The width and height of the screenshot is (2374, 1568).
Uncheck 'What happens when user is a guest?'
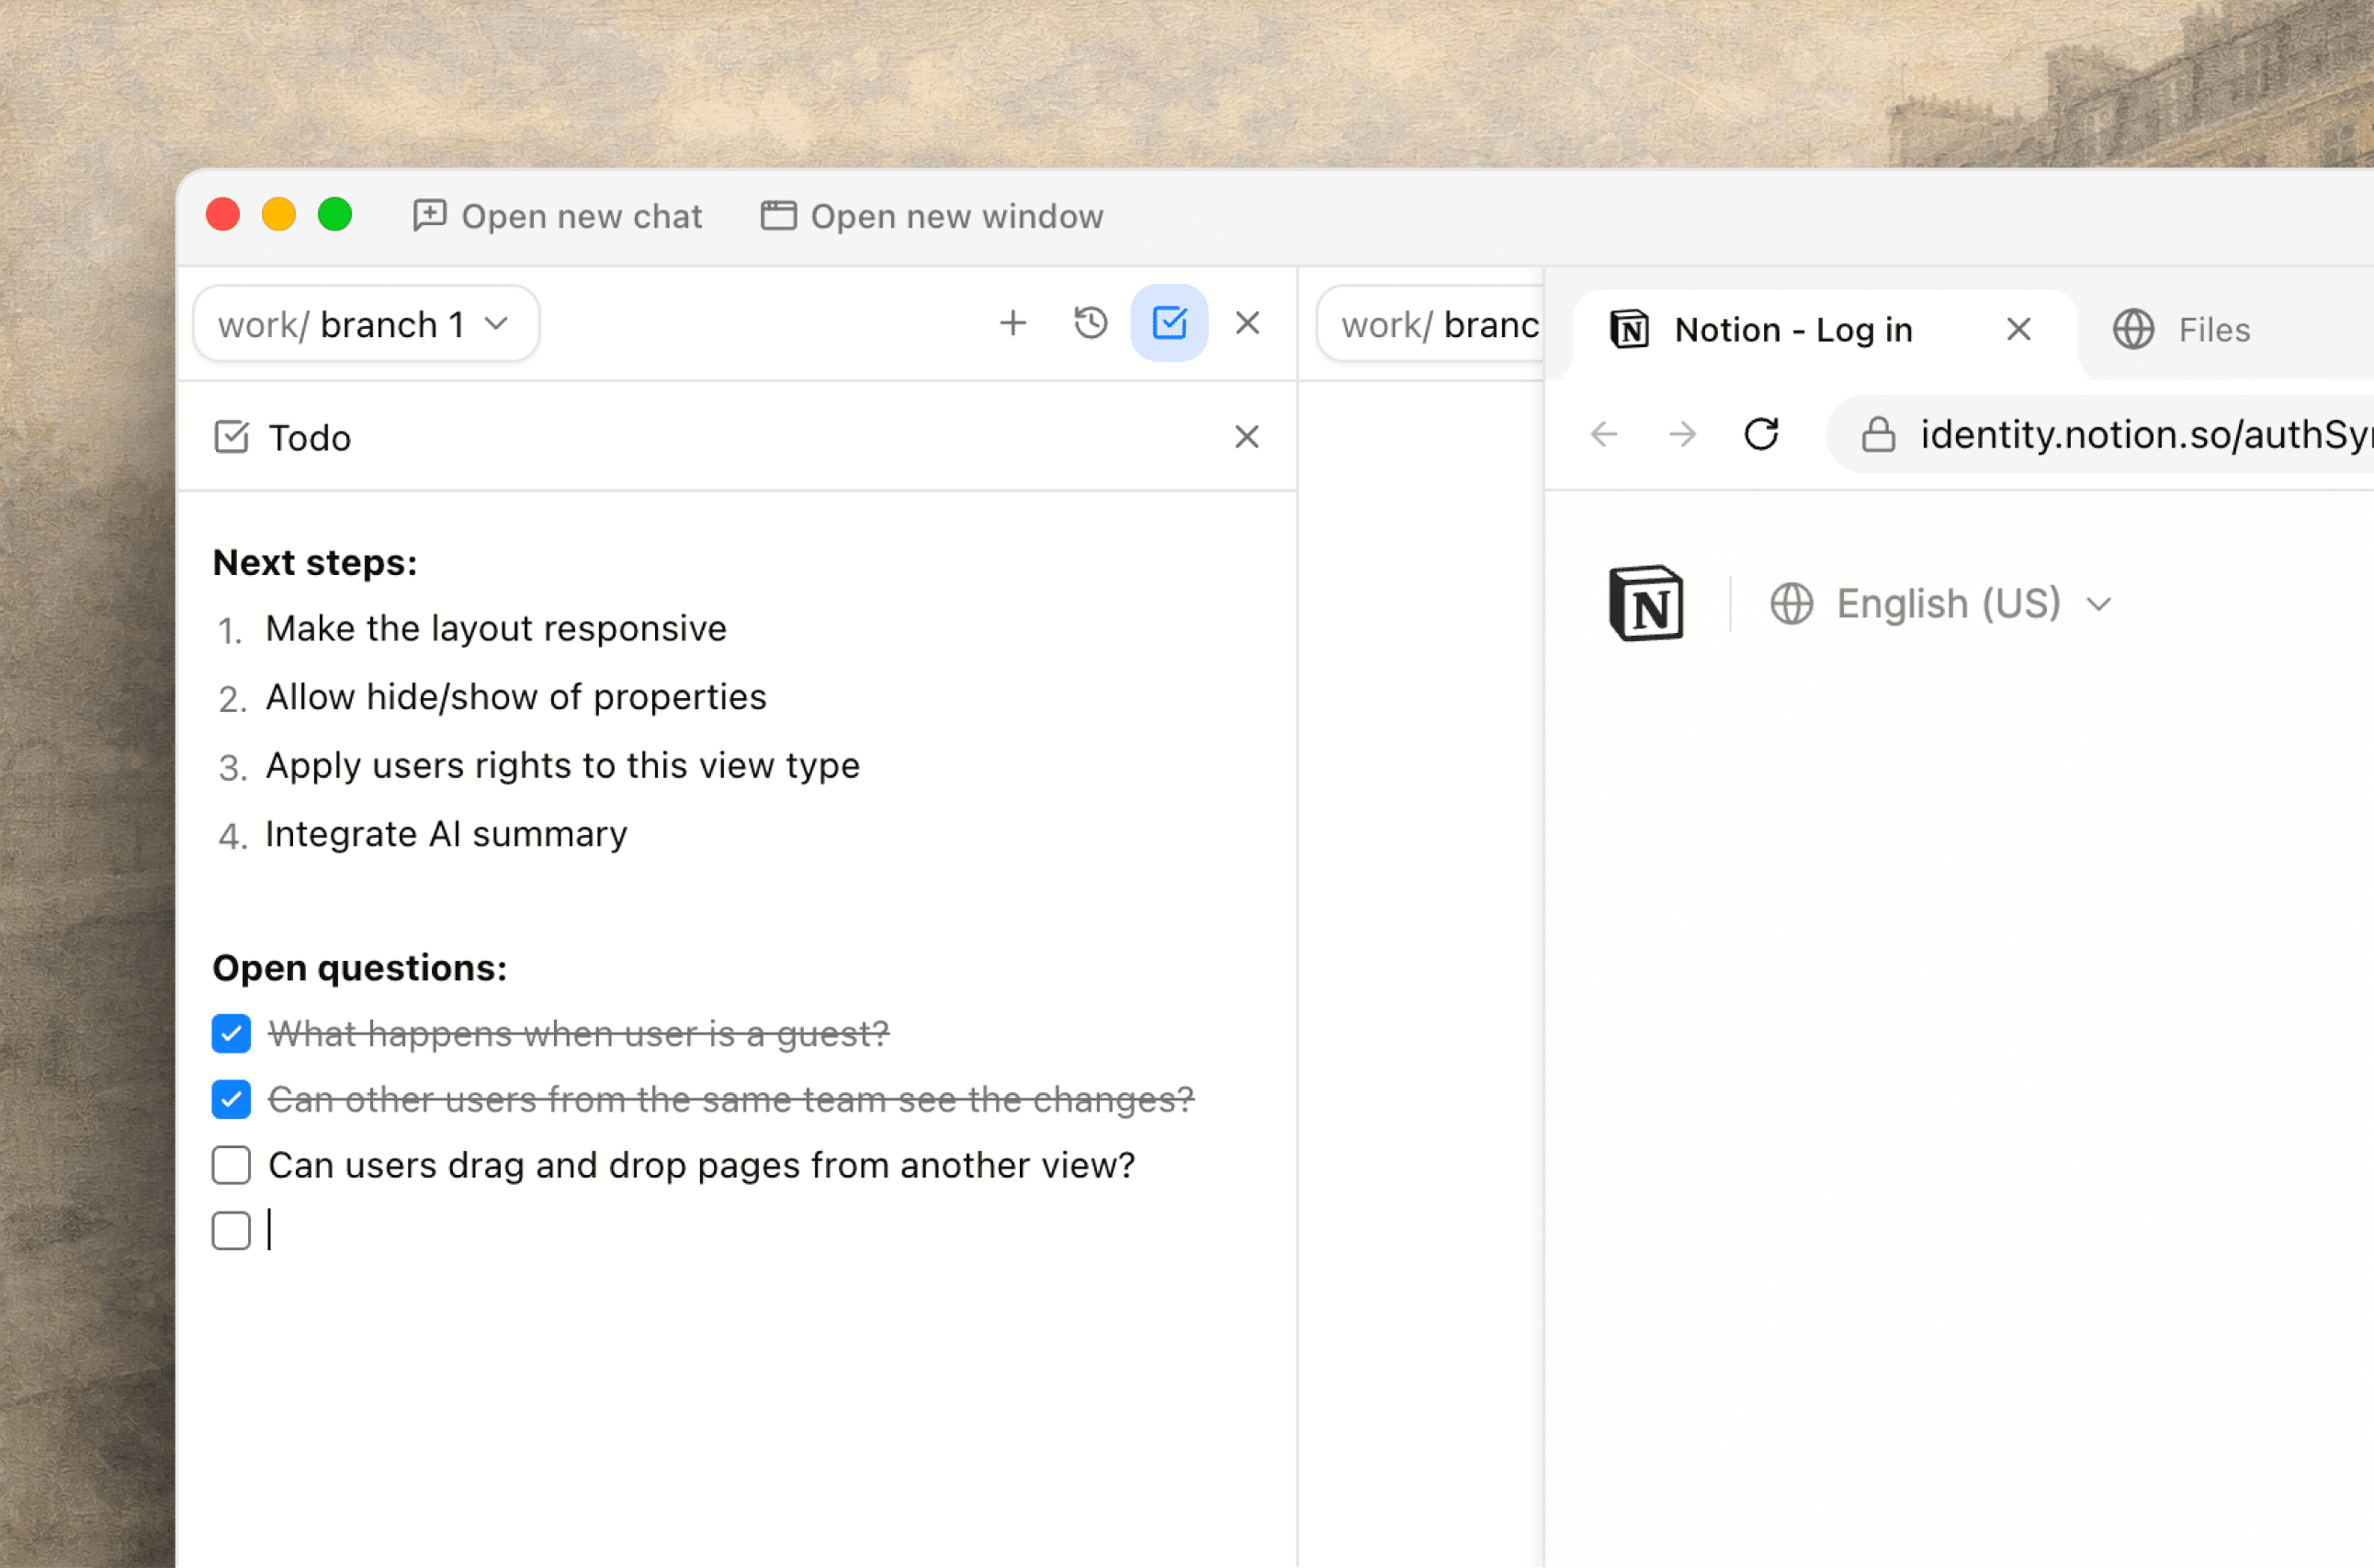click(x=231, y=1034)
